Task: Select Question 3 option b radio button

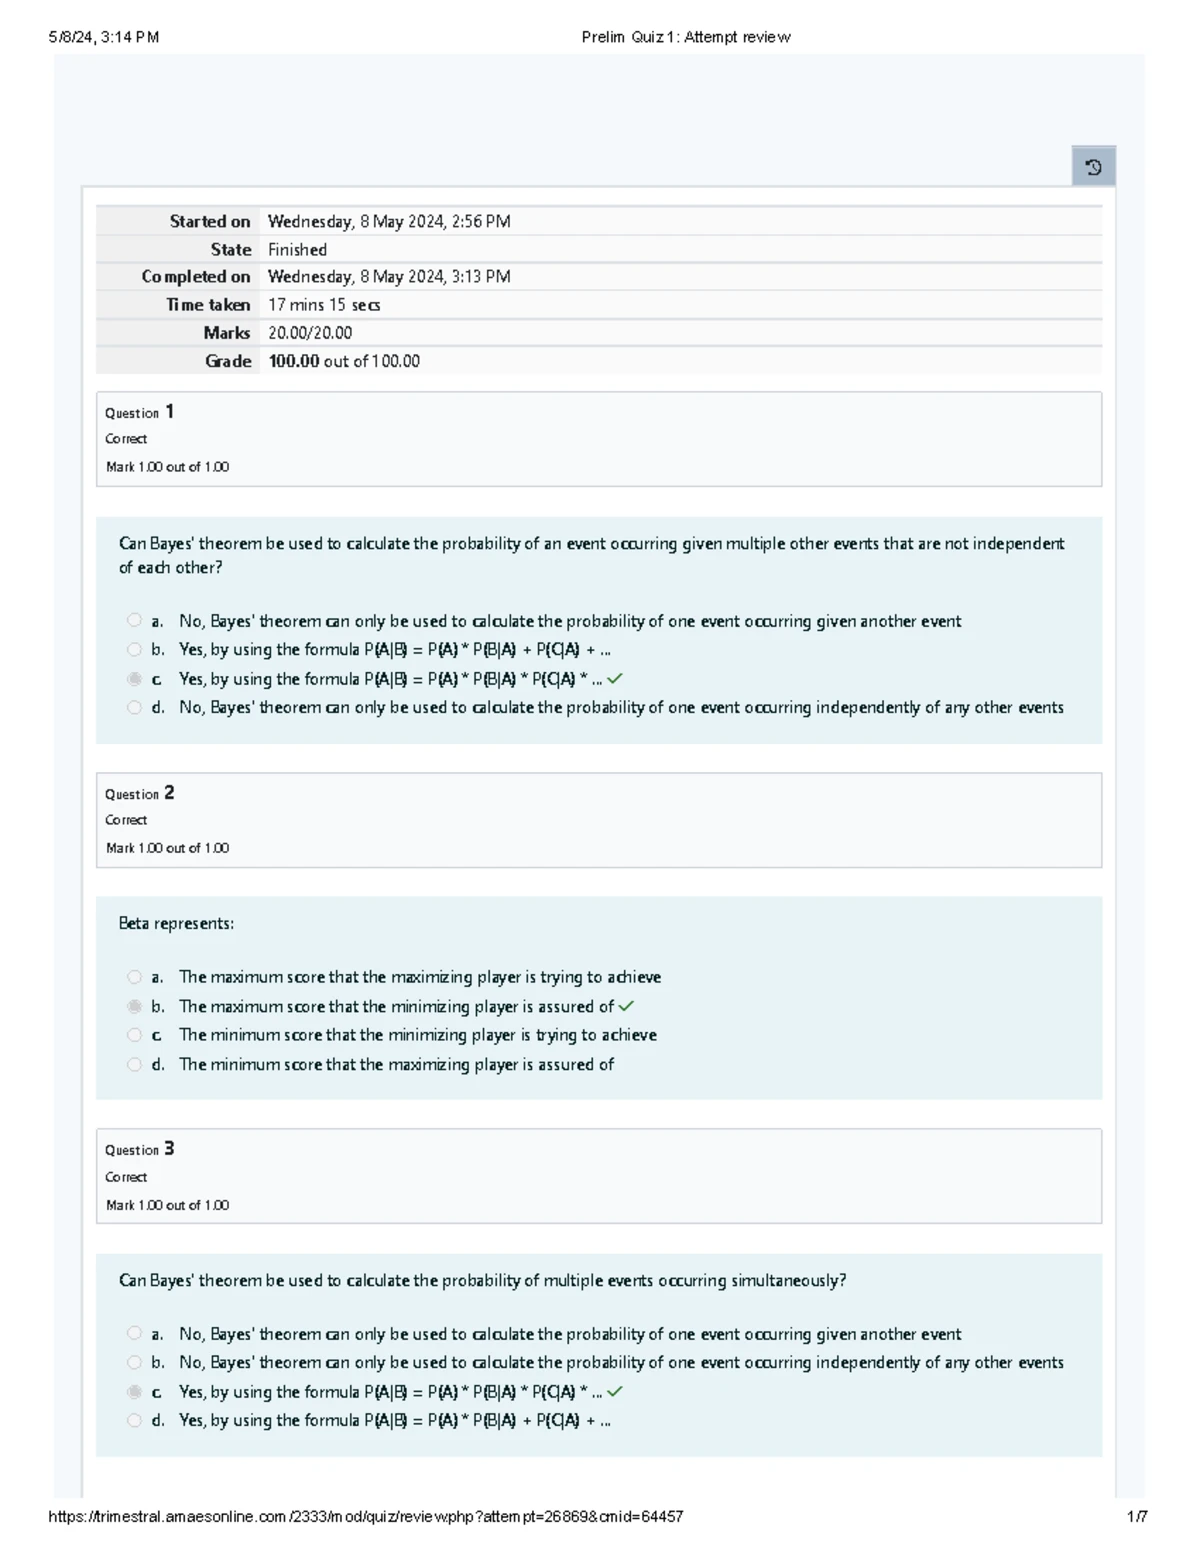Action: pyautogui.click(x=134, y=1363)
